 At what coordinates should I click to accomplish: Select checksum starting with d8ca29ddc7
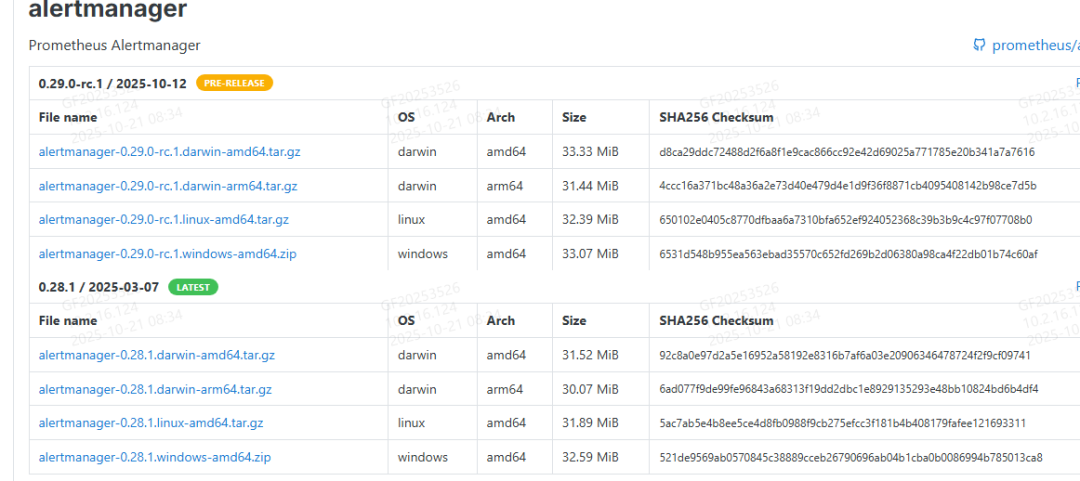coord(847,152)
